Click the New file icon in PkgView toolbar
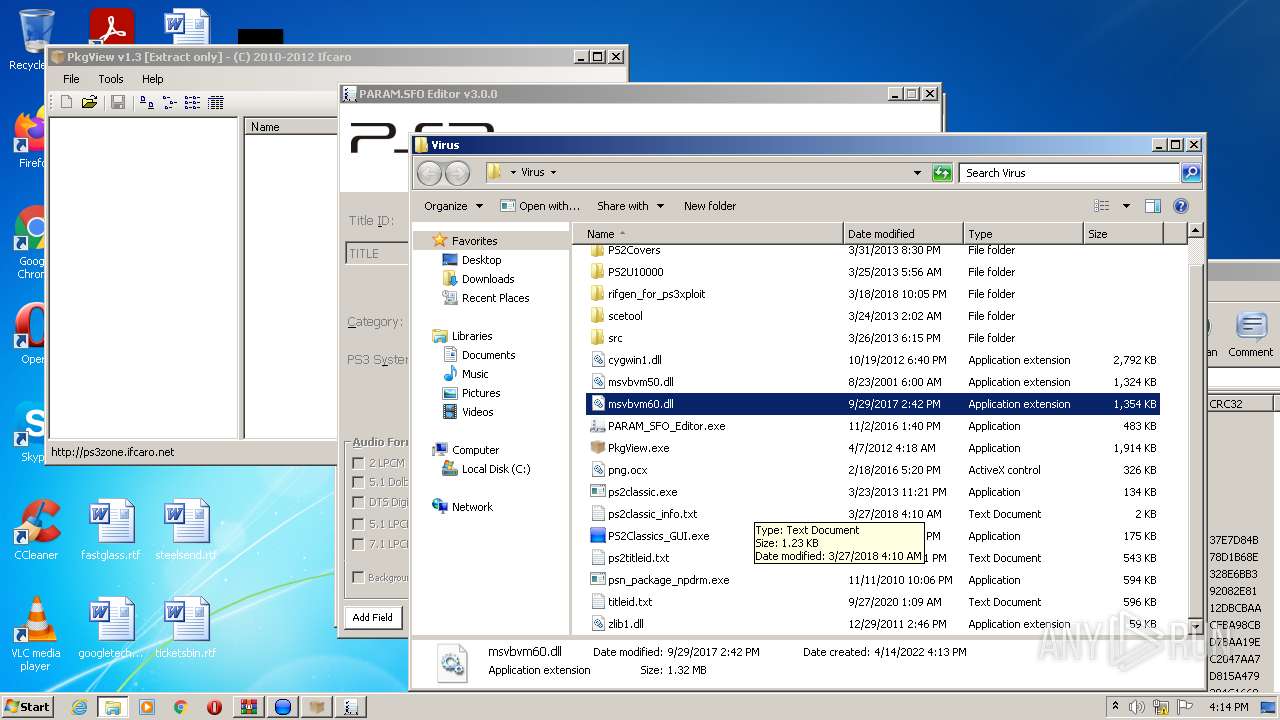The height and width of the screenshot is (720, 1280). (66, 102)
